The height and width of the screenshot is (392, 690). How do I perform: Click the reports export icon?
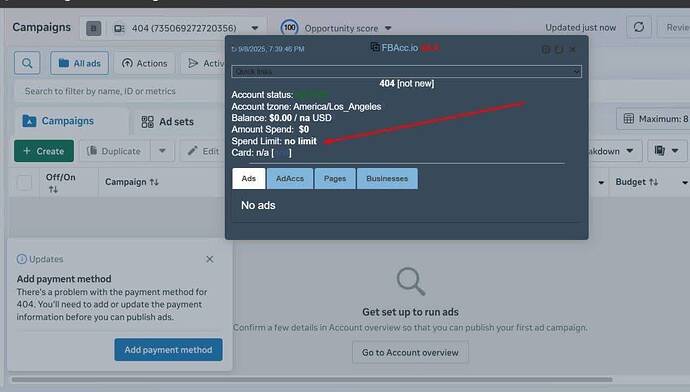click(659, 151)
